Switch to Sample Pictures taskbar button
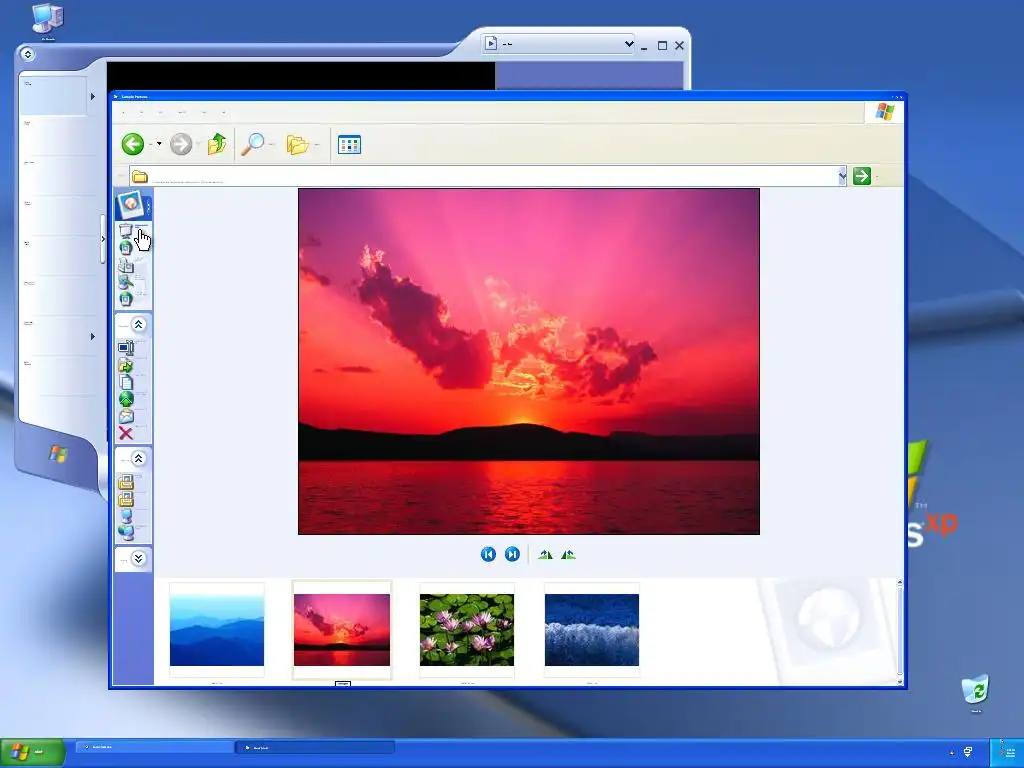Image resolution: width=1024 pixels, height=768 pixels. coord(315,747)
